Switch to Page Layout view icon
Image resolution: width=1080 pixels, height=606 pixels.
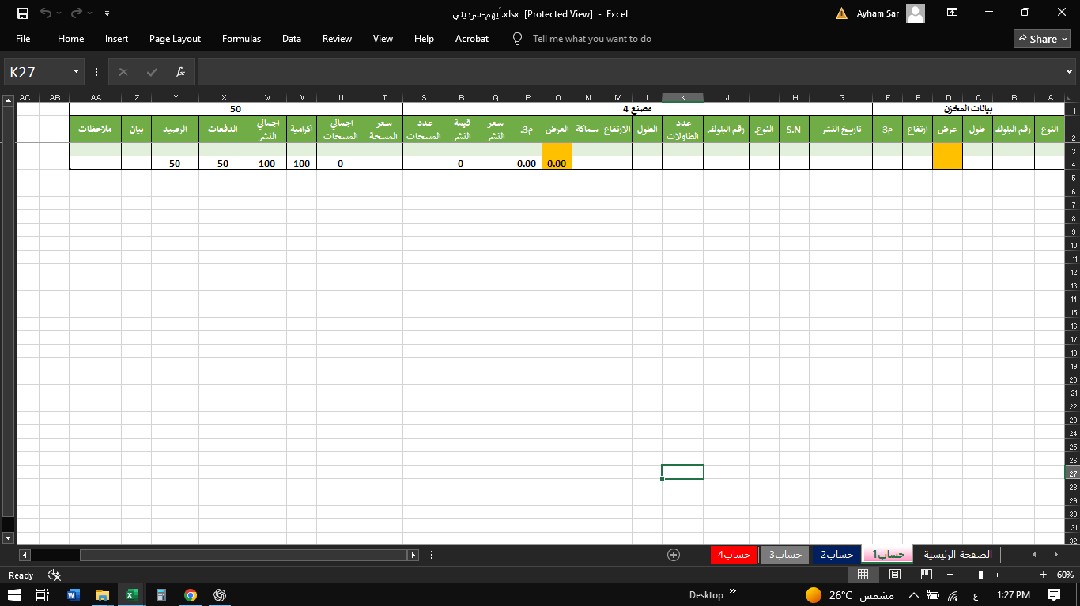click(895, 575)
